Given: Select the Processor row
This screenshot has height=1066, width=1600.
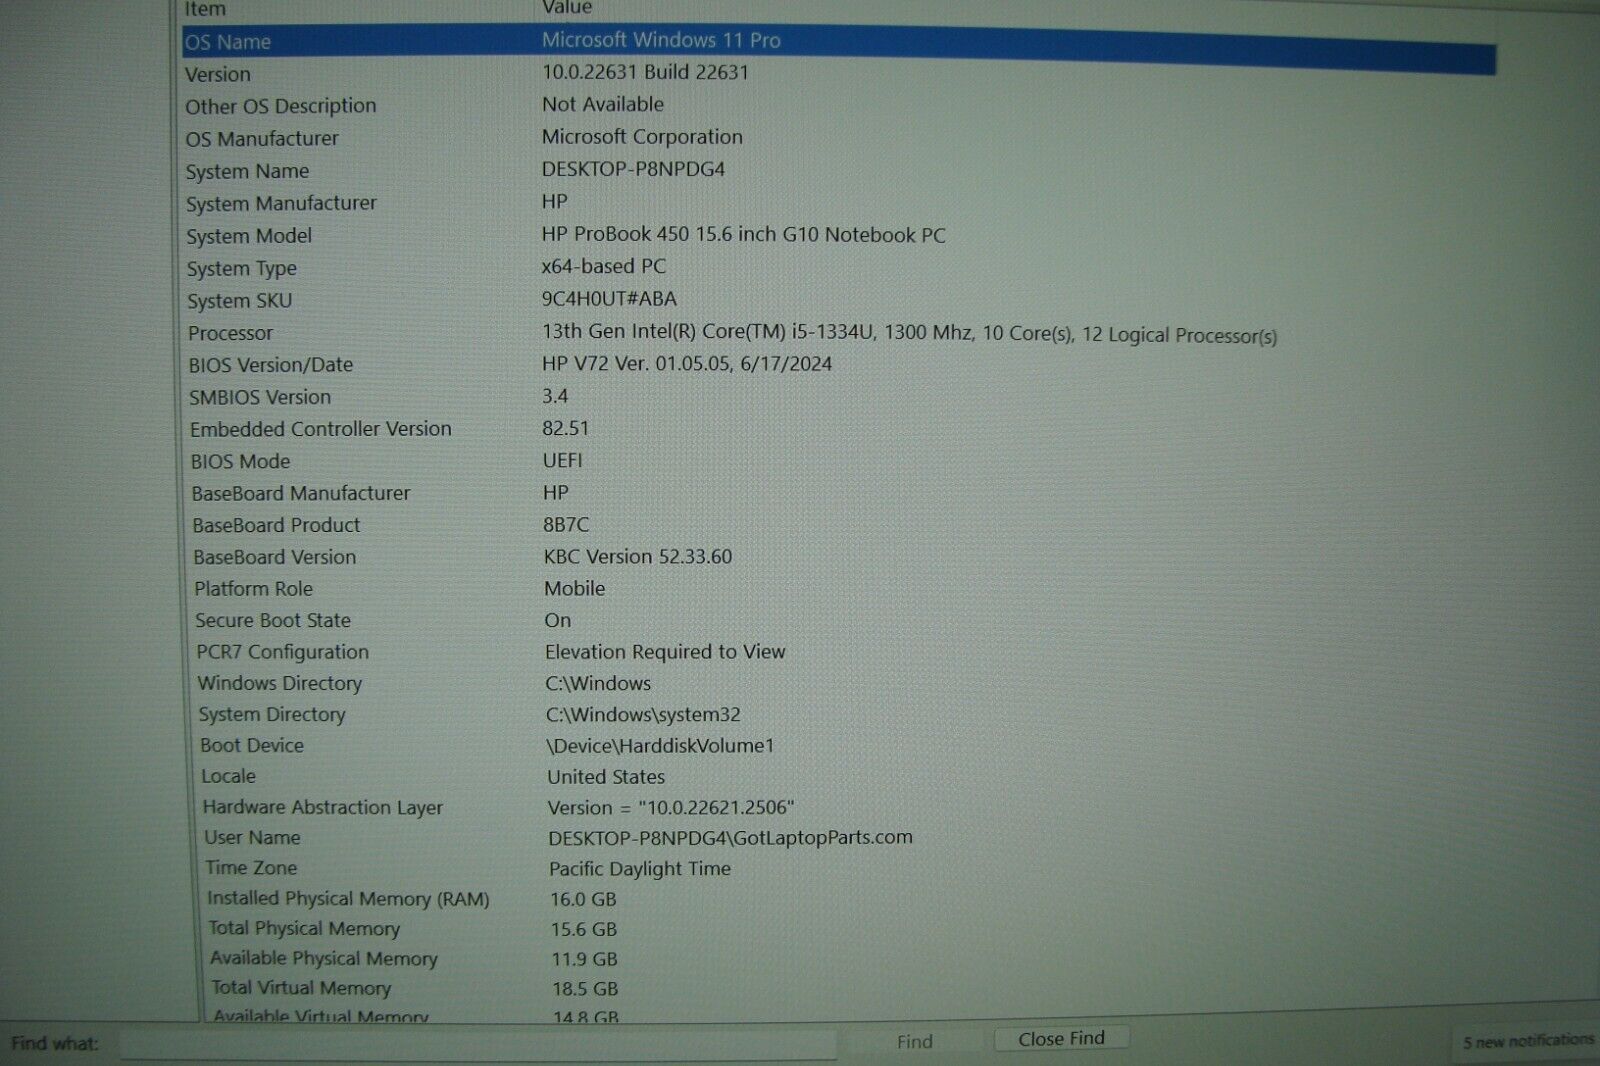Looking at the screenshot, I should [230, 334].
